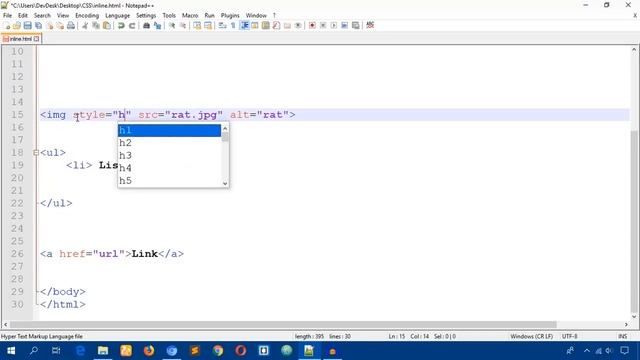640x360 pixels.
Task: Toggle the highlighted Indent Guide icon
Action: click(244, 26)
